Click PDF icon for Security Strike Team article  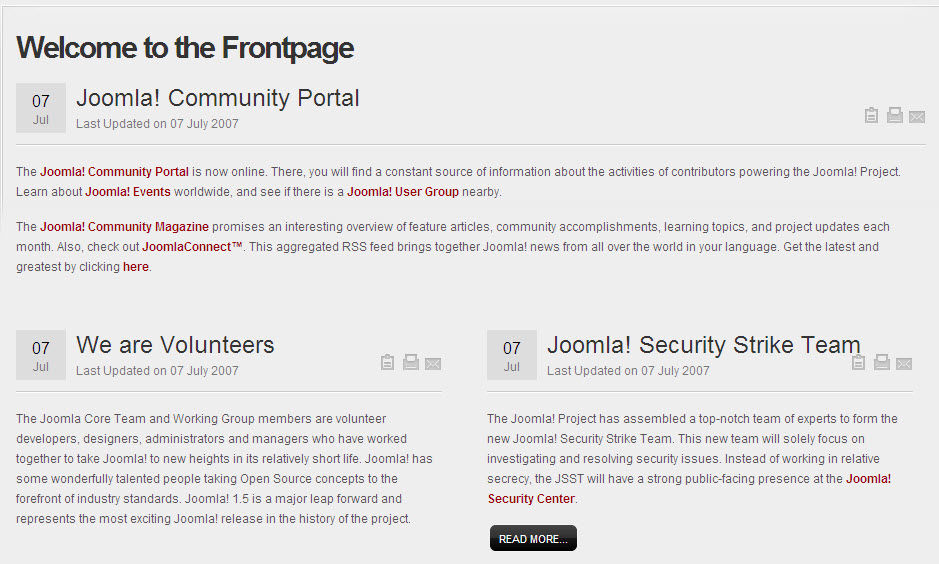coord(858,362)
